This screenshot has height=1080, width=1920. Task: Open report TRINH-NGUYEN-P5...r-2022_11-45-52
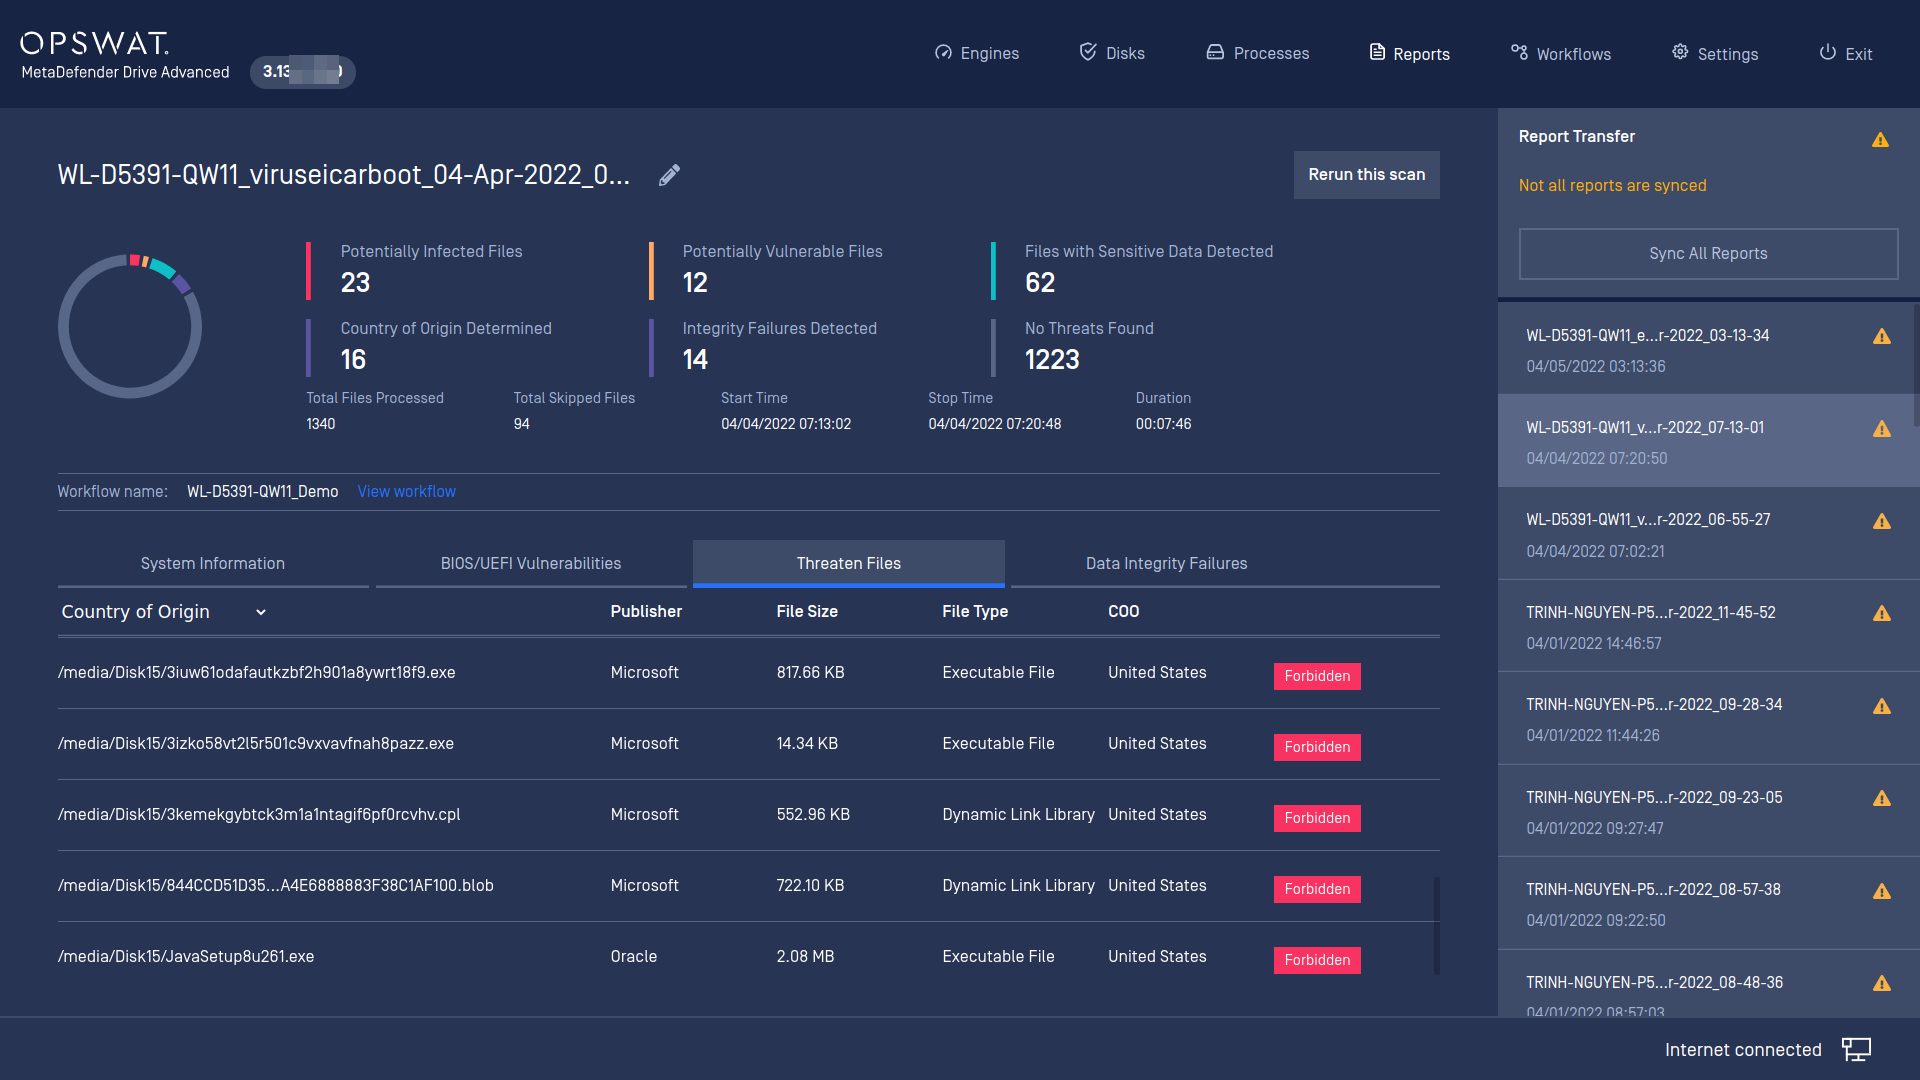click(x=1706, y=627)
